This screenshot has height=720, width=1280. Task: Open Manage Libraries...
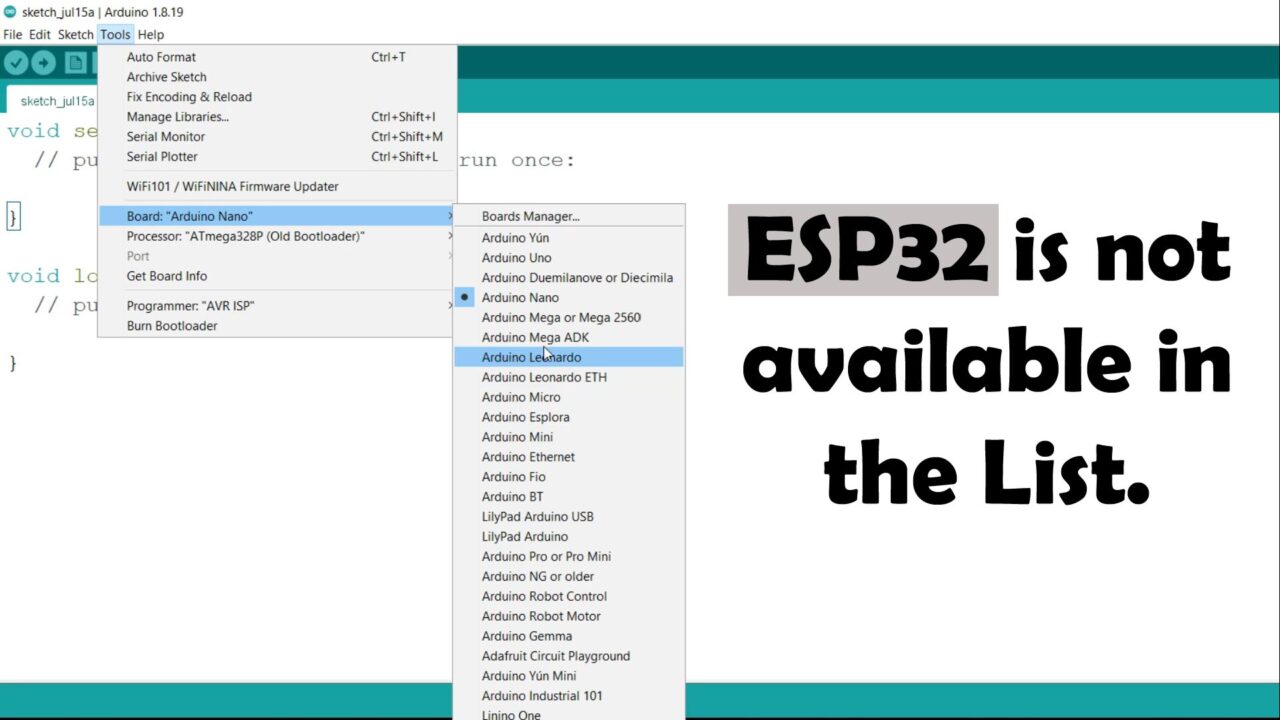pyautogui.click(x=277, y=117)
